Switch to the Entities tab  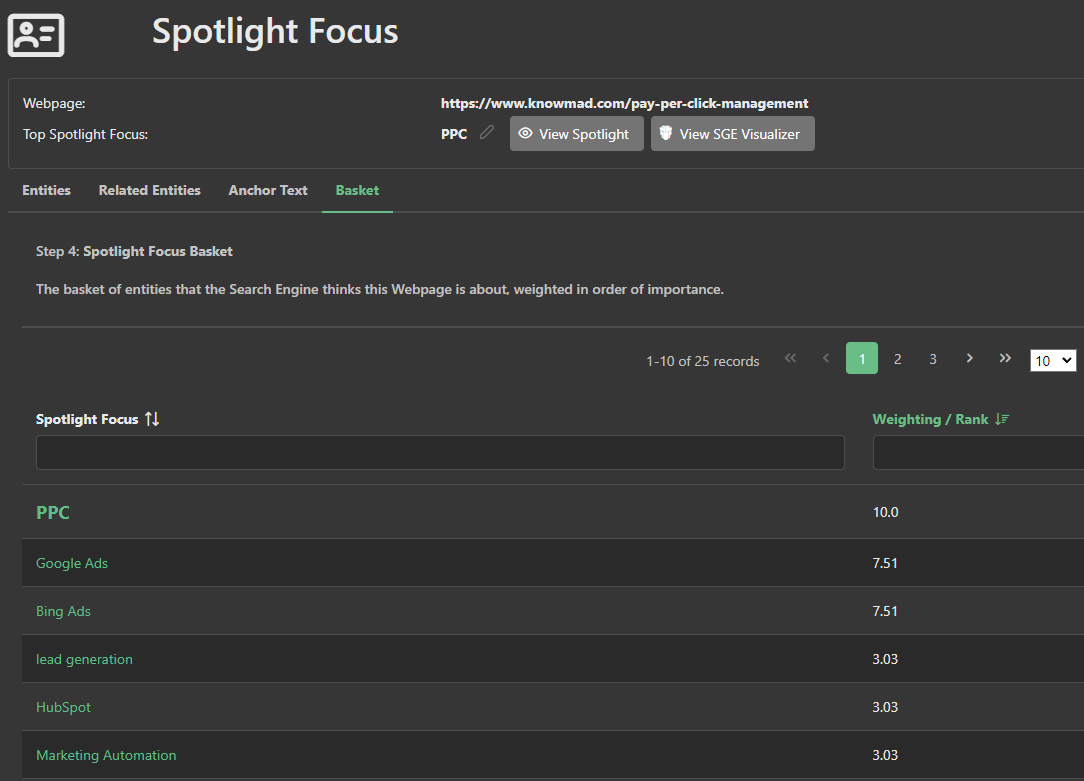click(x=46, y=190)
